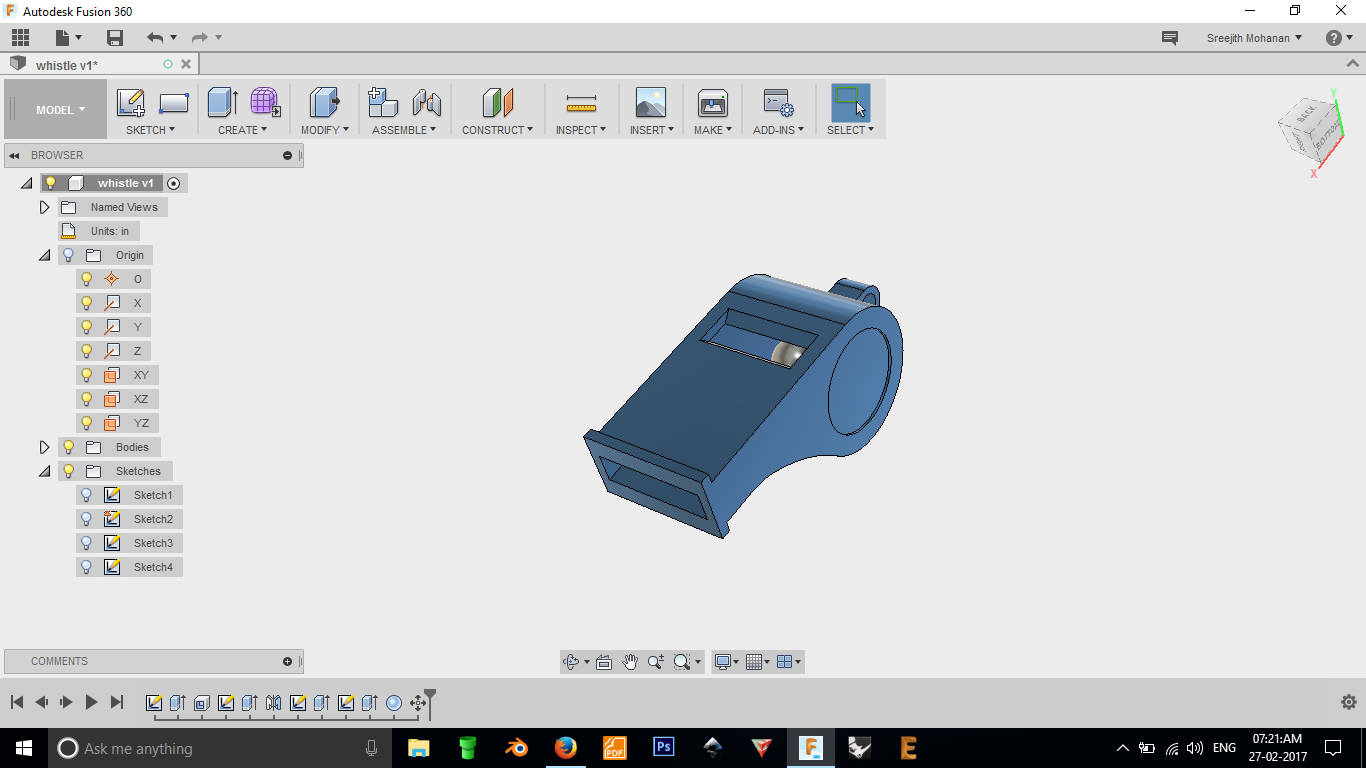Open the Viewports layout dropdown
1366x768 pixels.
788,662
